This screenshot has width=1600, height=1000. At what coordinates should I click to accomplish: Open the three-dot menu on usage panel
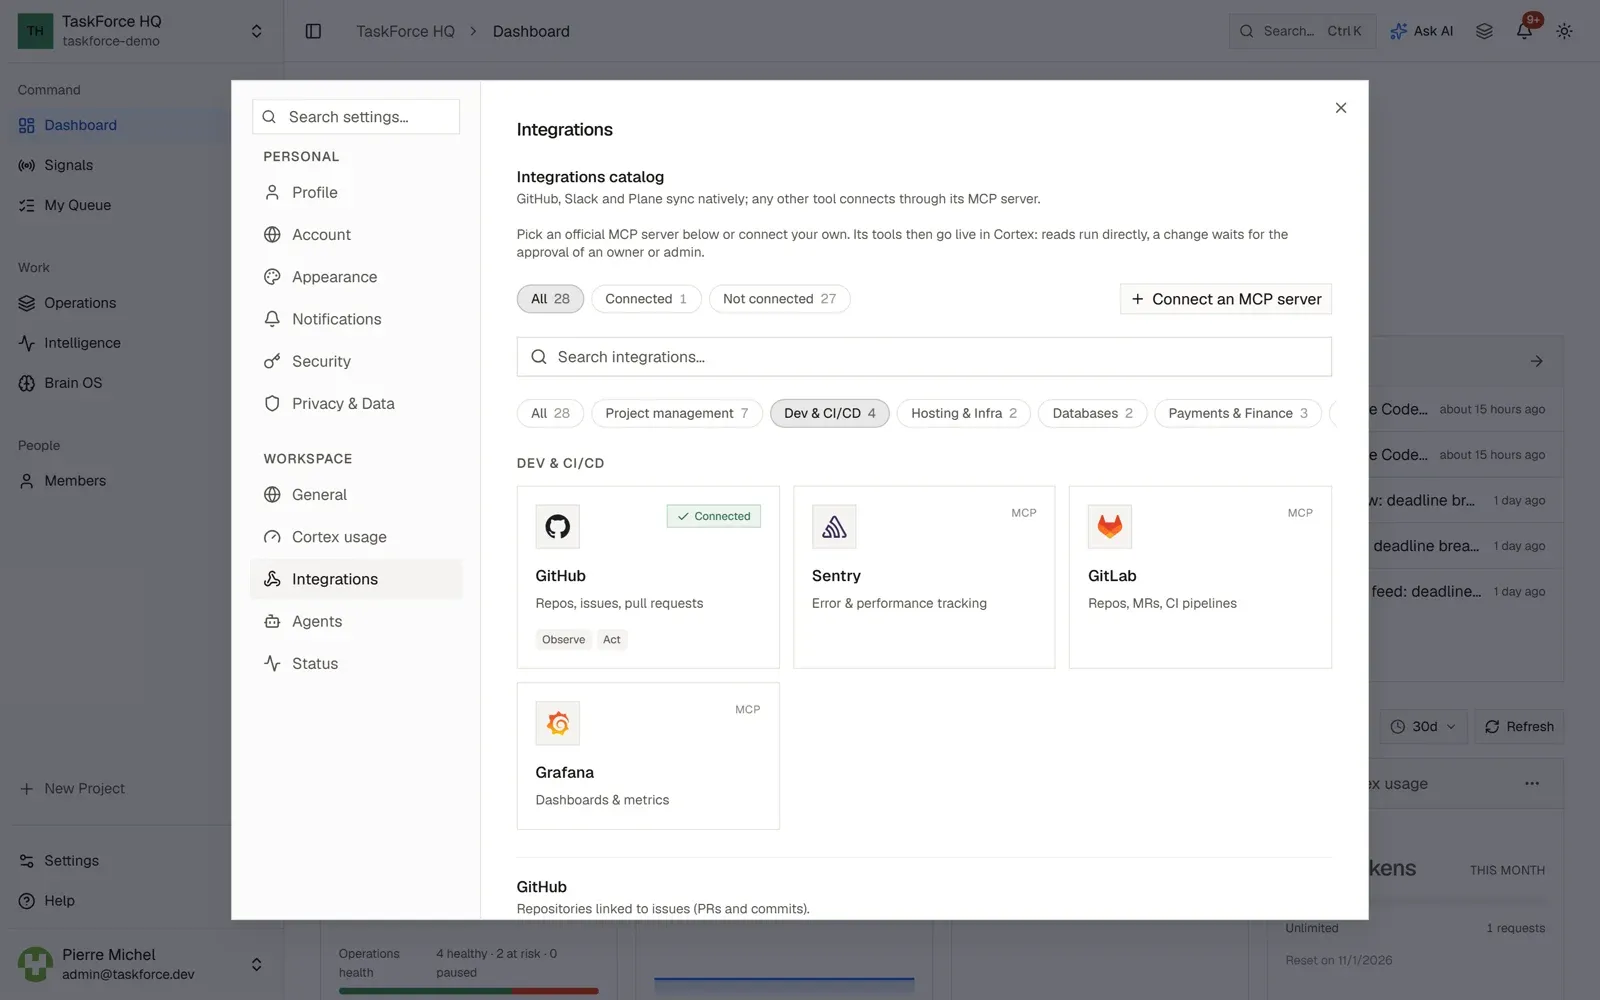tap(1532, 784)
